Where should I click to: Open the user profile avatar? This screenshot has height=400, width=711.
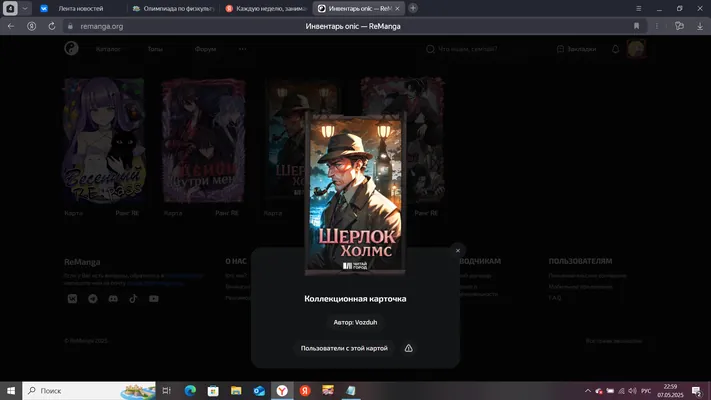click(636, 49)
